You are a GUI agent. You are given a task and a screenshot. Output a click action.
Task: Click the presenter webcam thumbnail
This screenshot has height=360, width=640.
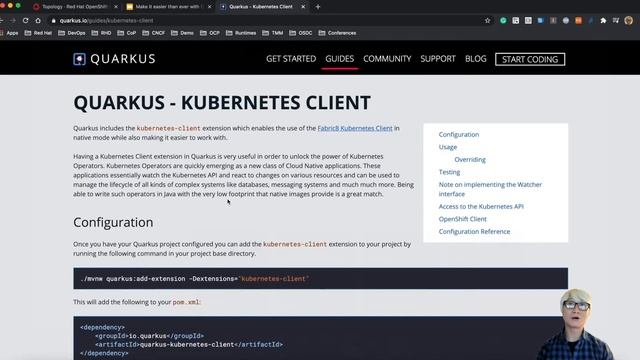point(576,324)
